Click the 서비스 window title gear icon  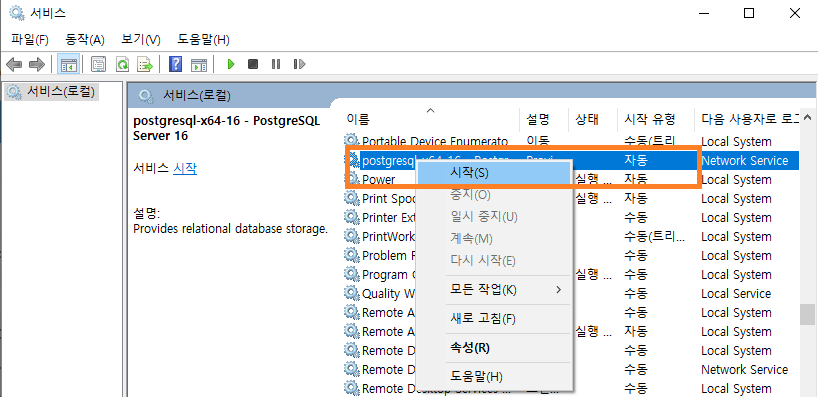[x=17, y=13]
